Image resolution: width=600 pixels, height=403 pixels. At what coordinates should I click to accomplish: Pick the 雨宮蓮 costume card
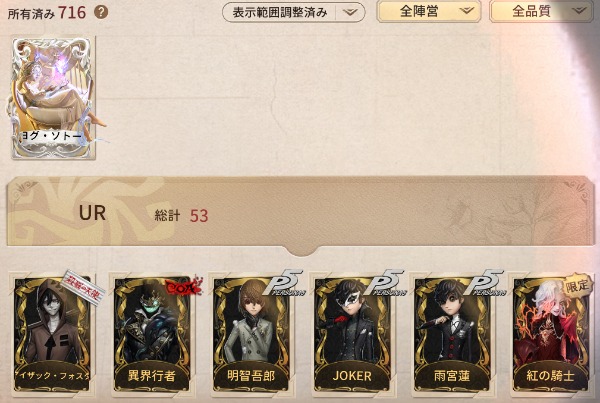coord(452,335)
